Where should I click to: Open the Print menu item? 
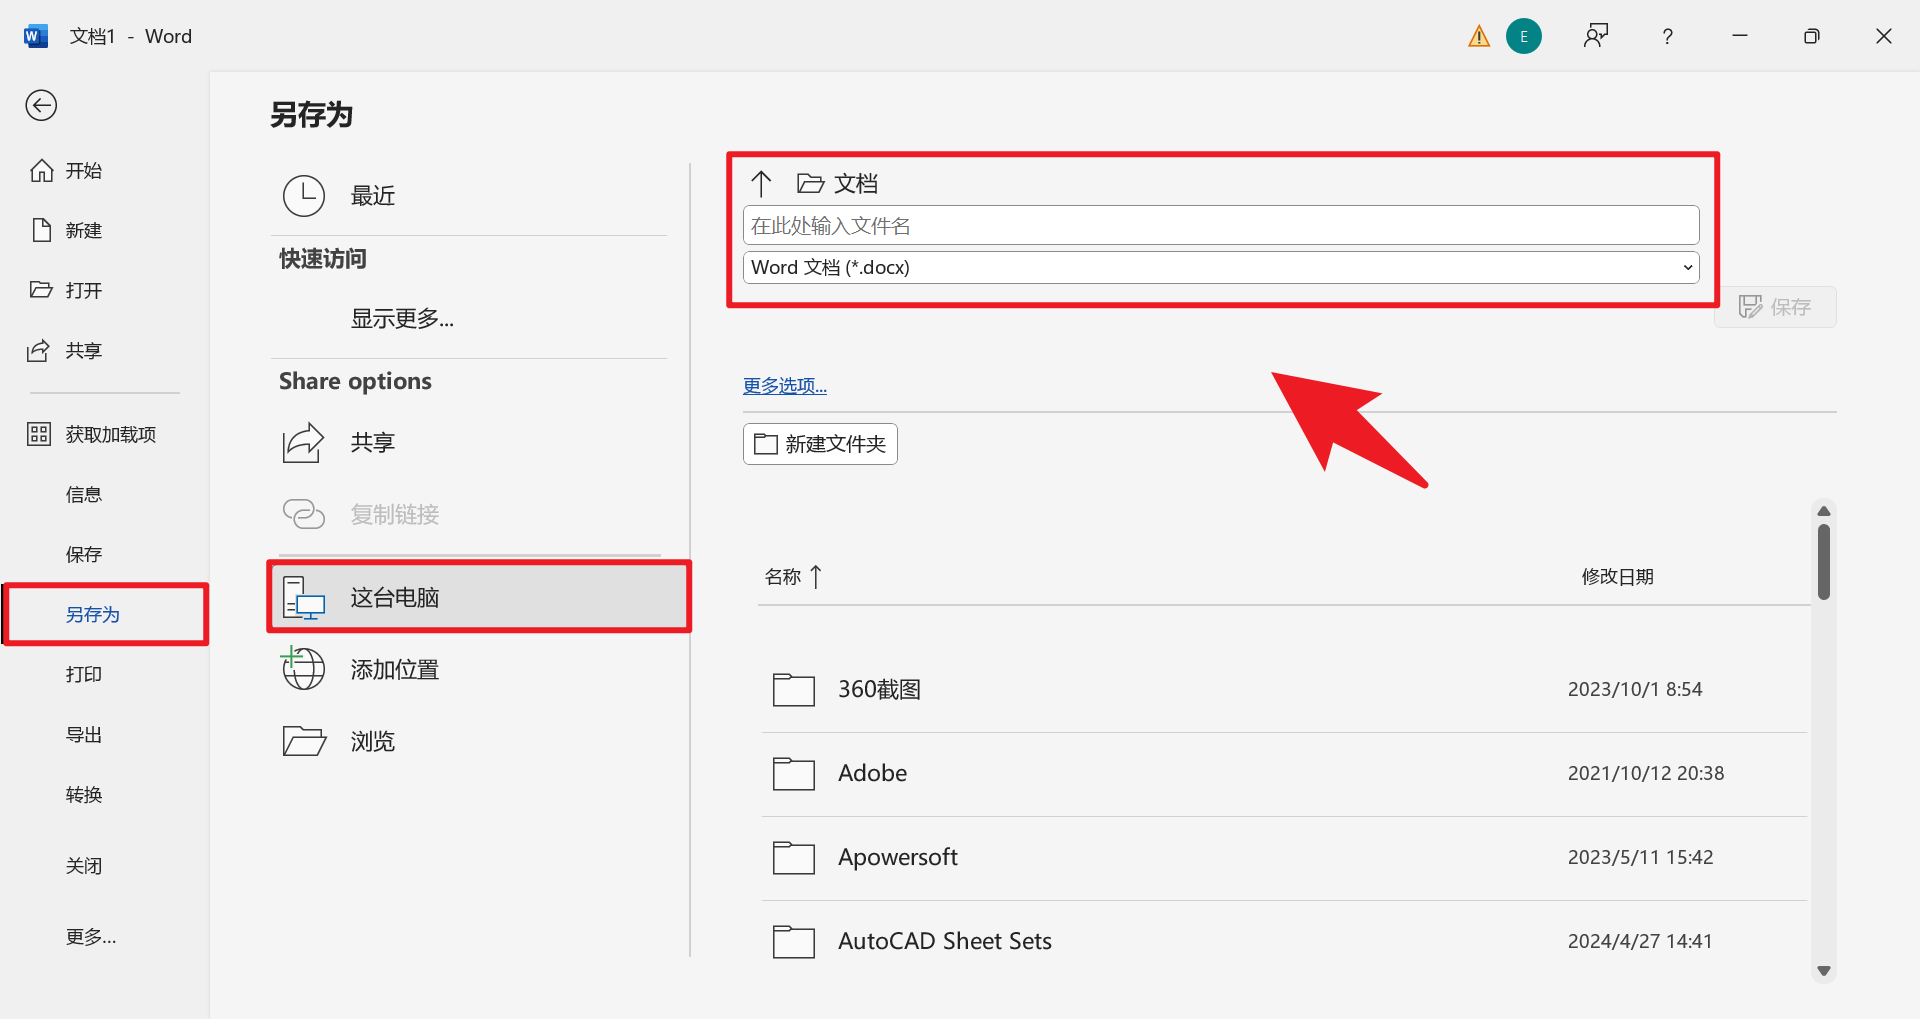coord(84,675)
